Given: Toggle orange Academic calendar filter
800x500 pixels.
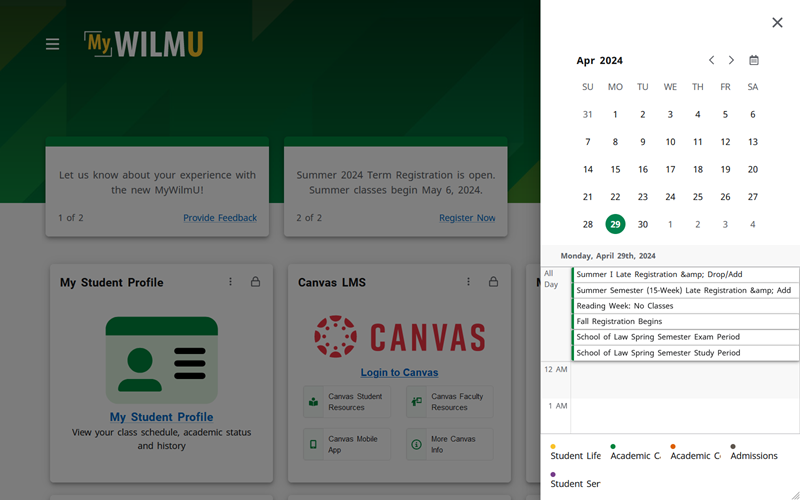Looking at the screenshot, I should tap(695, 453).
